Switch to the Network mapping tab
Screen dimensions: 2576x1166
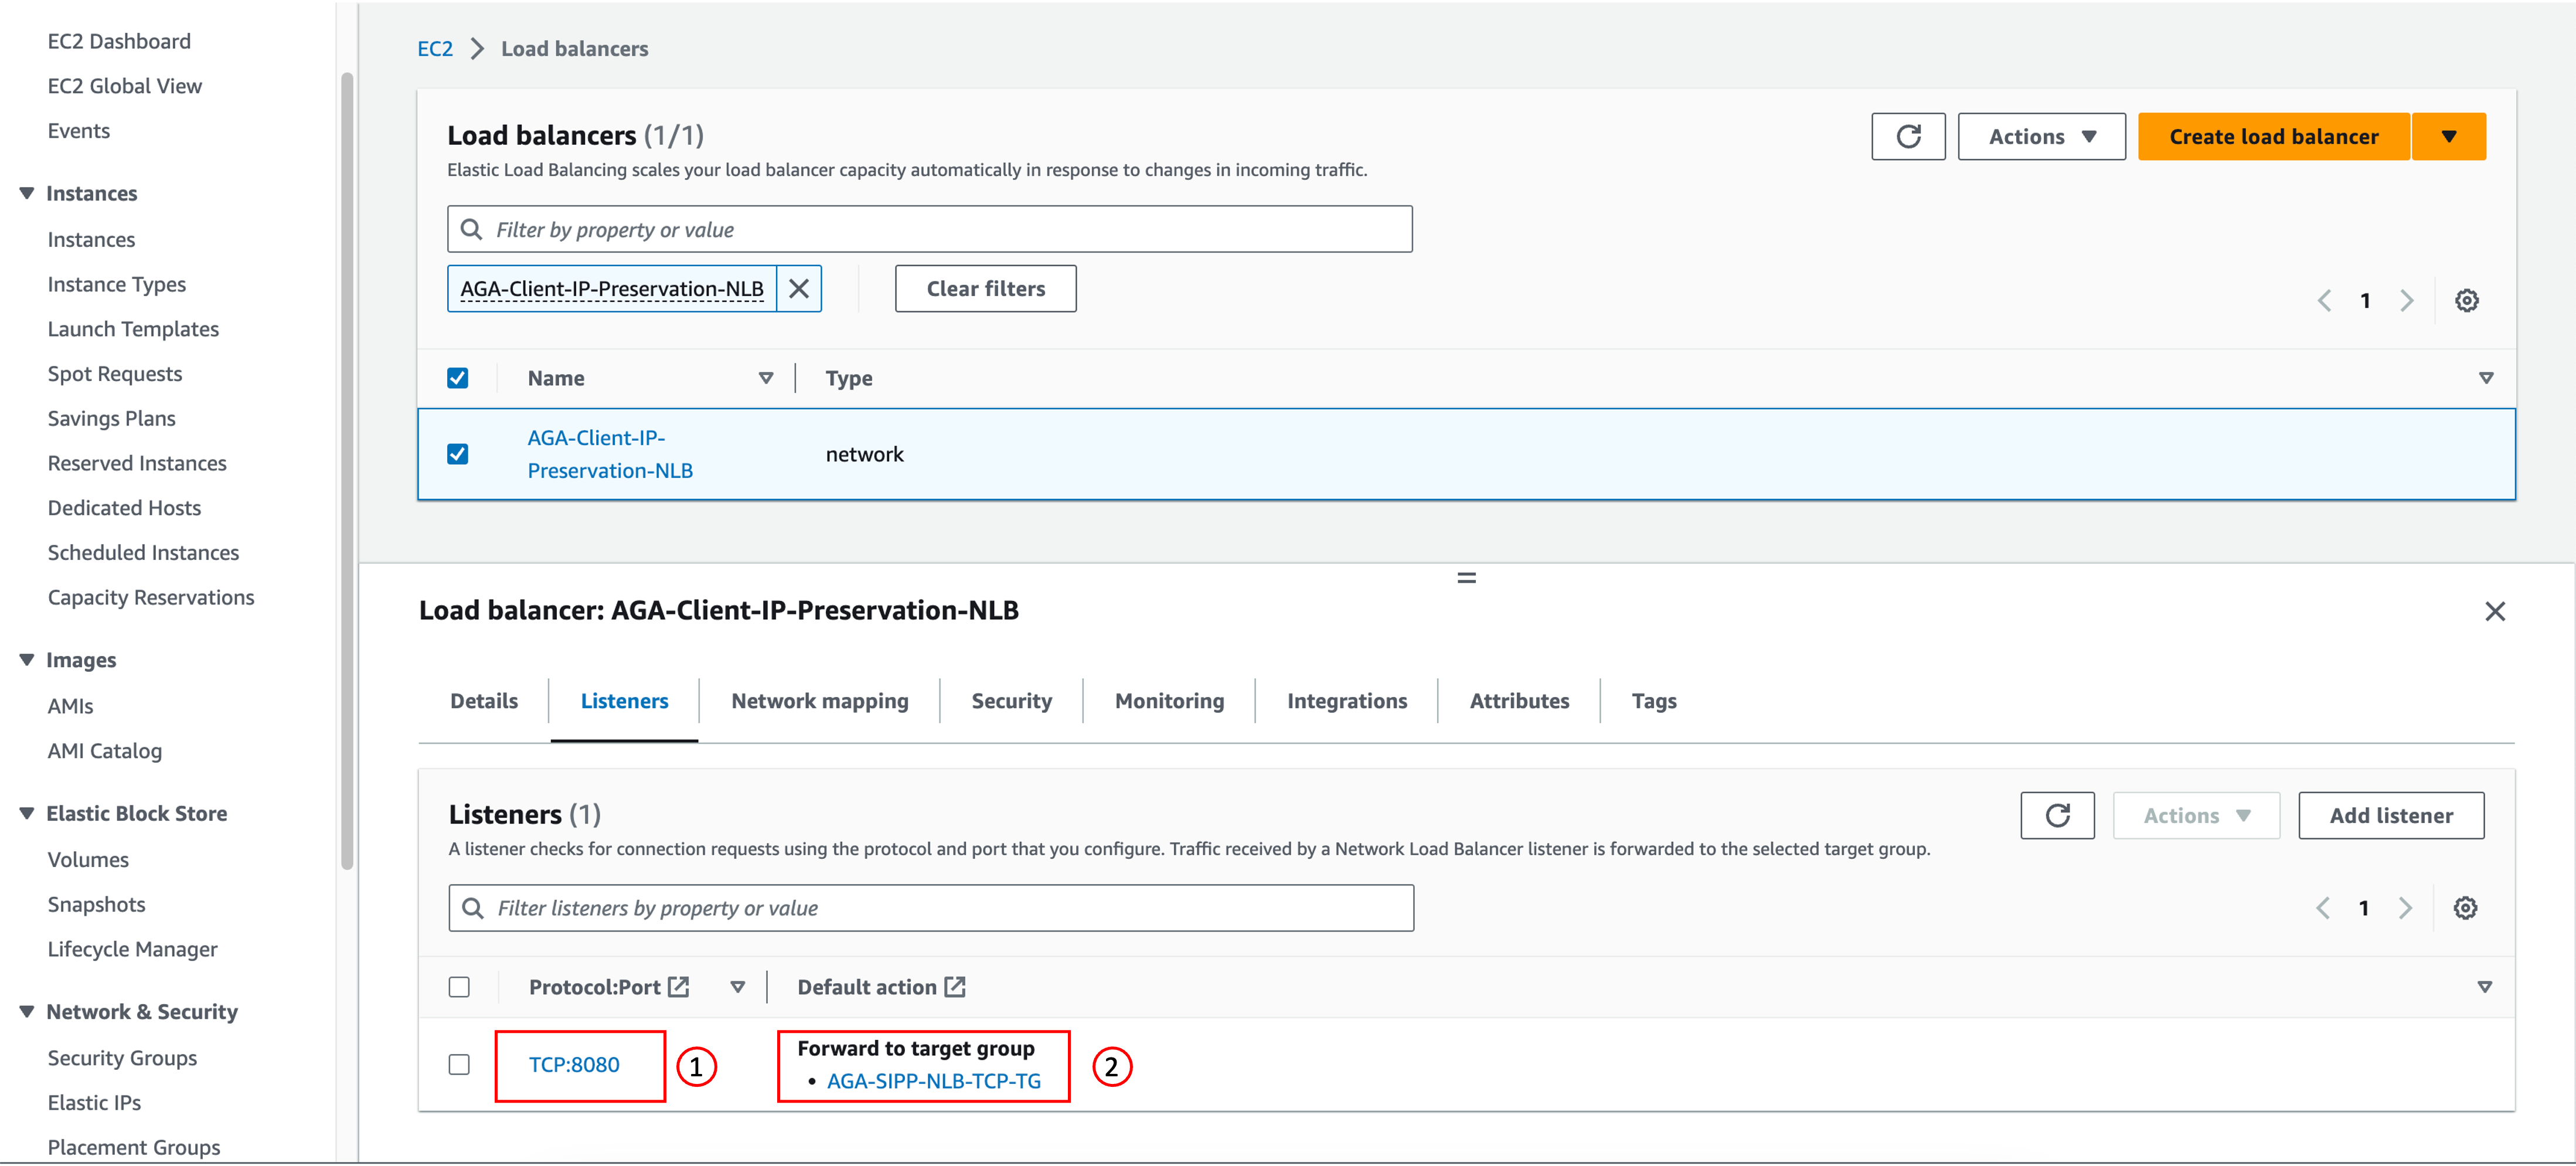coord(819,701)
